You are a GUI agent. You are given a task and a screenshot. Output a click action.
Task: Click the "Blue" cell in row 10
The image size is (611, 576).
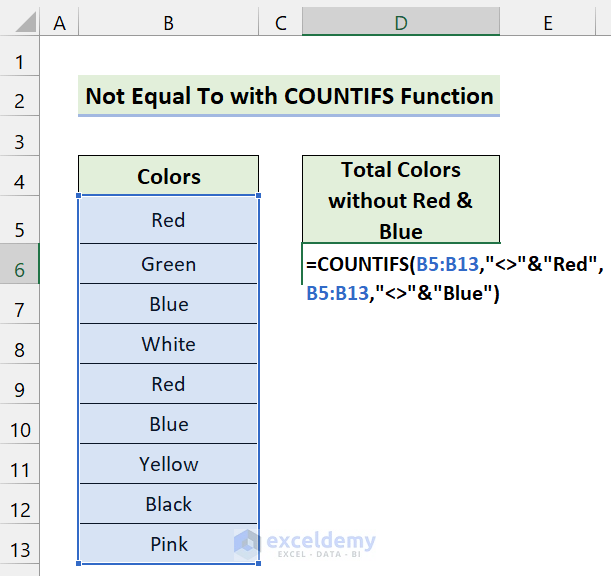[x=168, y=424]
